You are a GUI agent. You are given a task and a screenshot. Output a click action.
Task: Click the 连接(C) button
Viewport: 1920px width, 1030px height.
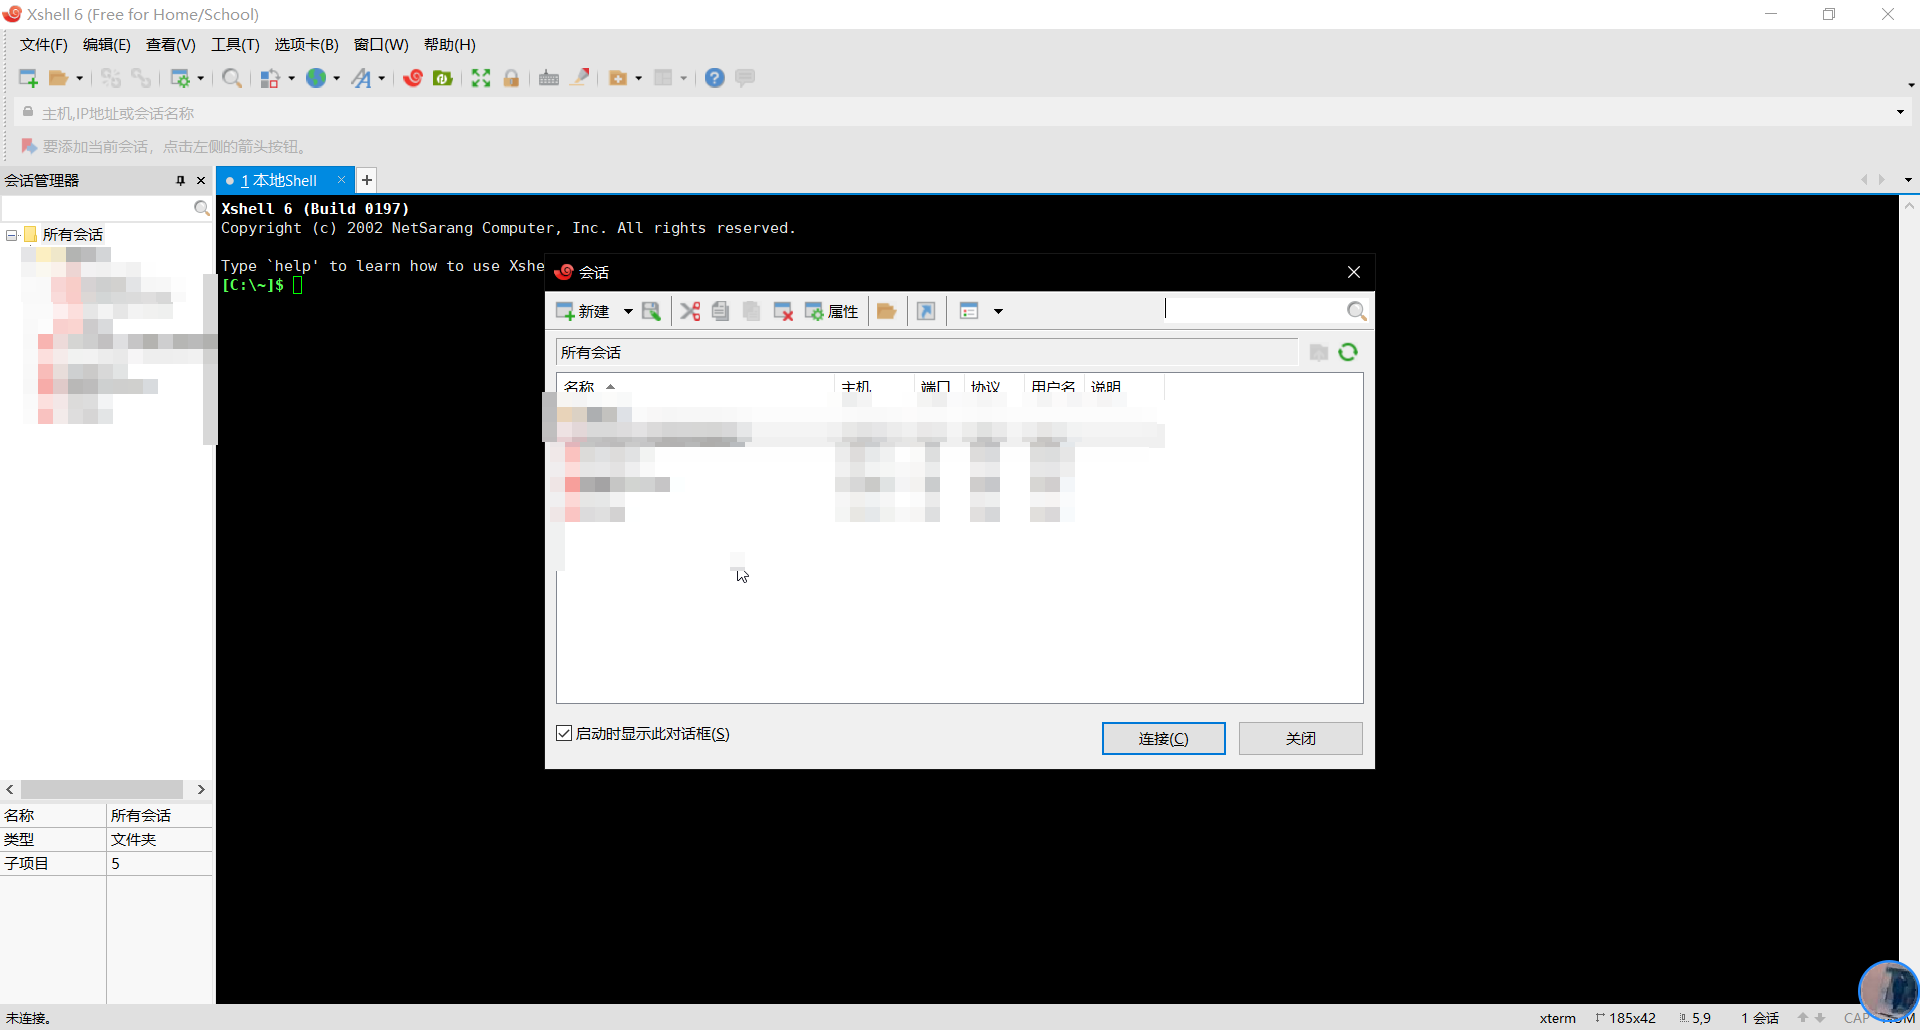(1163, 738)
